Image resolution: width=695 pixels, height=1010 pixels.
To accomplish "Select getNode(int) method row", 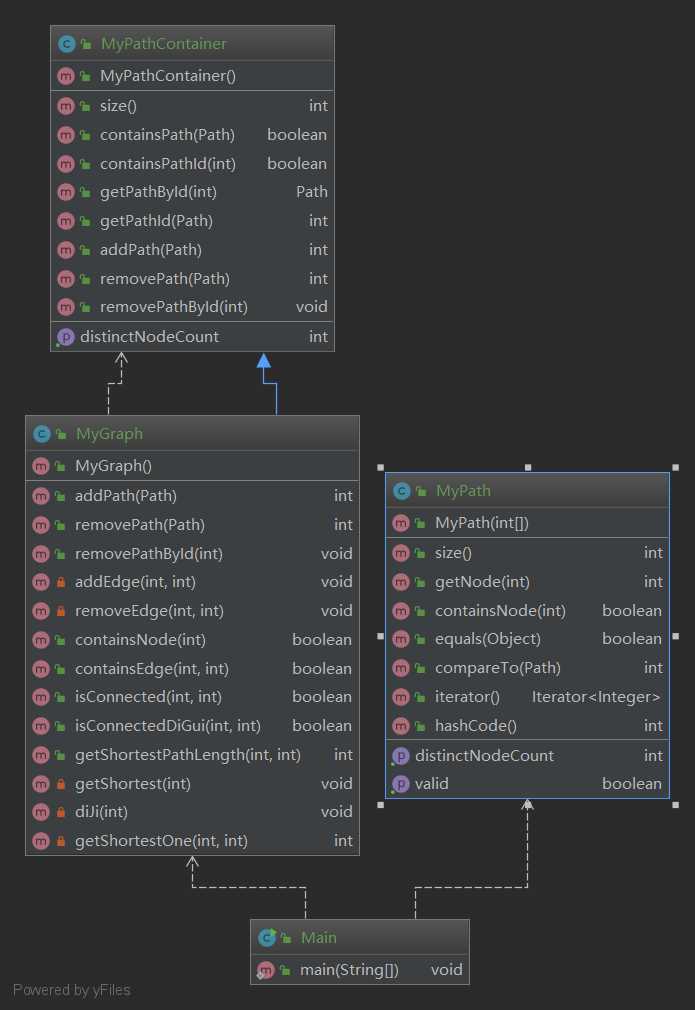I will [x=527, y=582].
